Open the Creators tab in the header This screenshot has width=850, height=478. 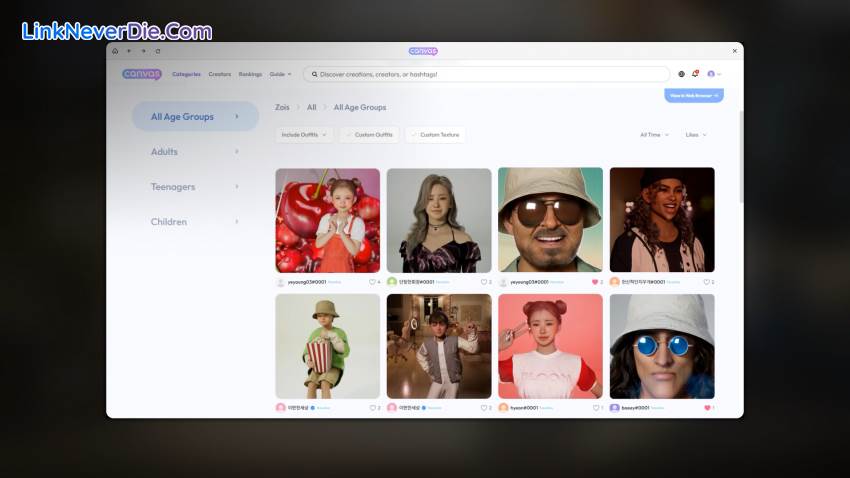pyautogui.click(x=219, y=74)
